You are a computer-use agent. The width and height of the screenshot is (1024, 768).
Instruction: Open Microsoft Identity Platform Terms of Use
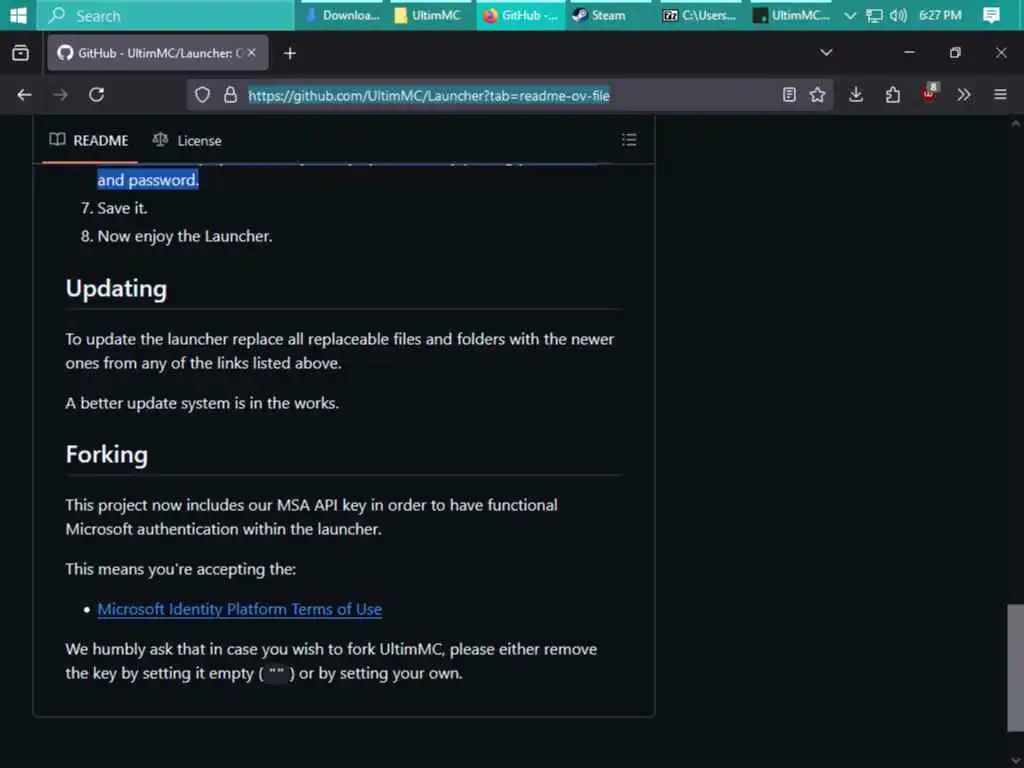tap(240, 609)
